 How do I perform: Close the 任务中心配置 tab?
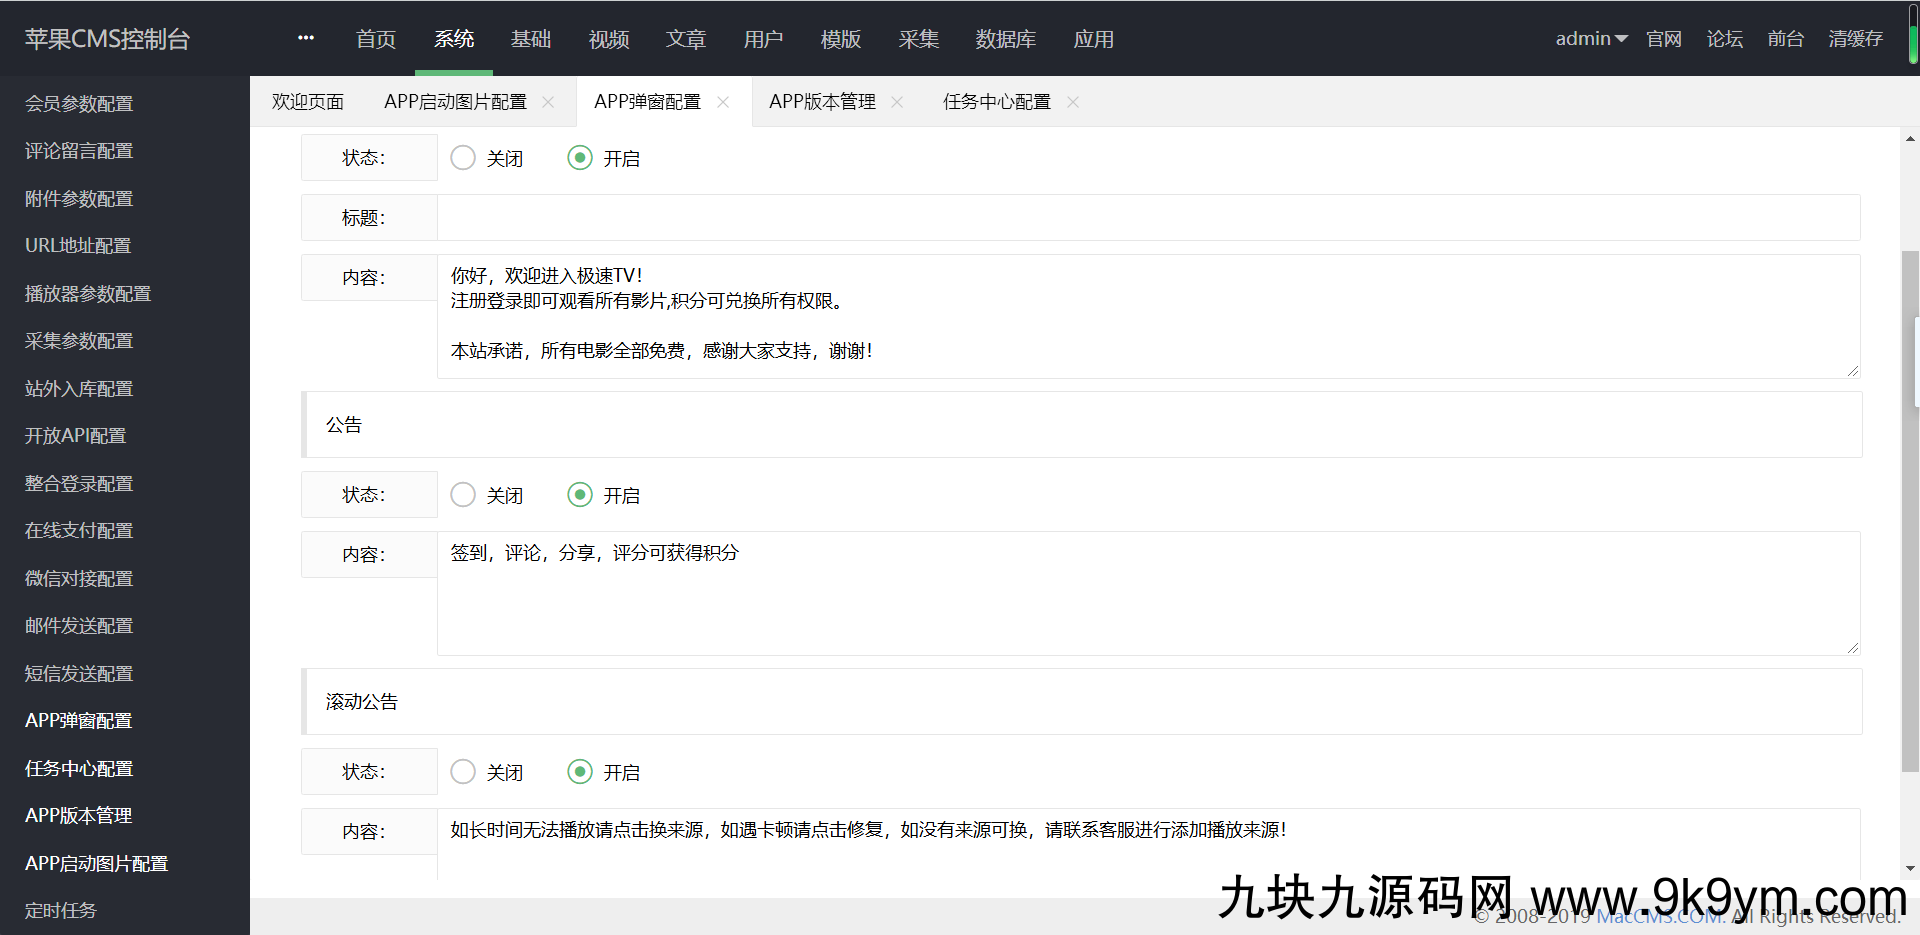click(x=1073, y=101)
